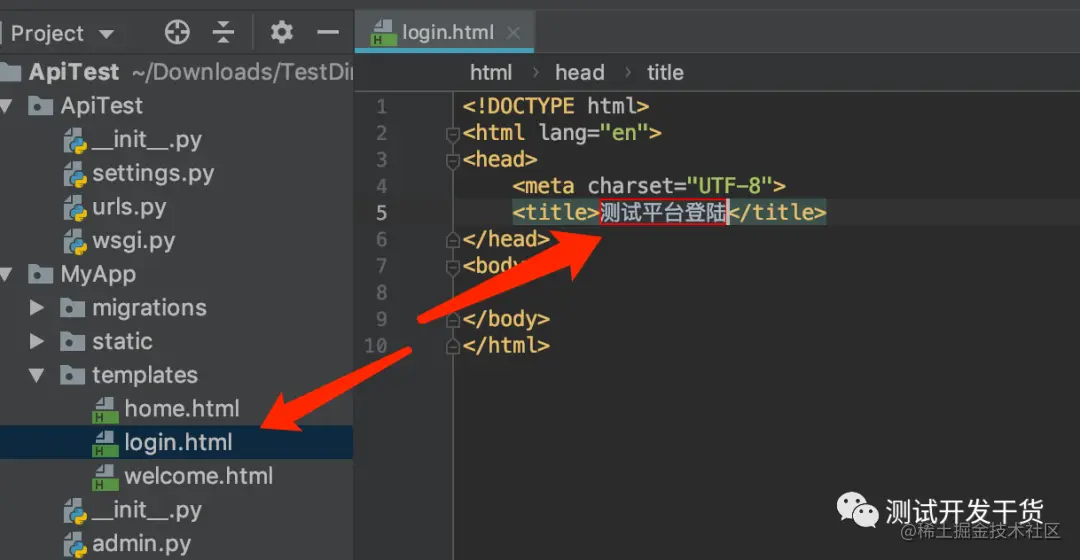Open welcome.html in templates
Viewport: 1080px width, 560px height.
[198, 476]
